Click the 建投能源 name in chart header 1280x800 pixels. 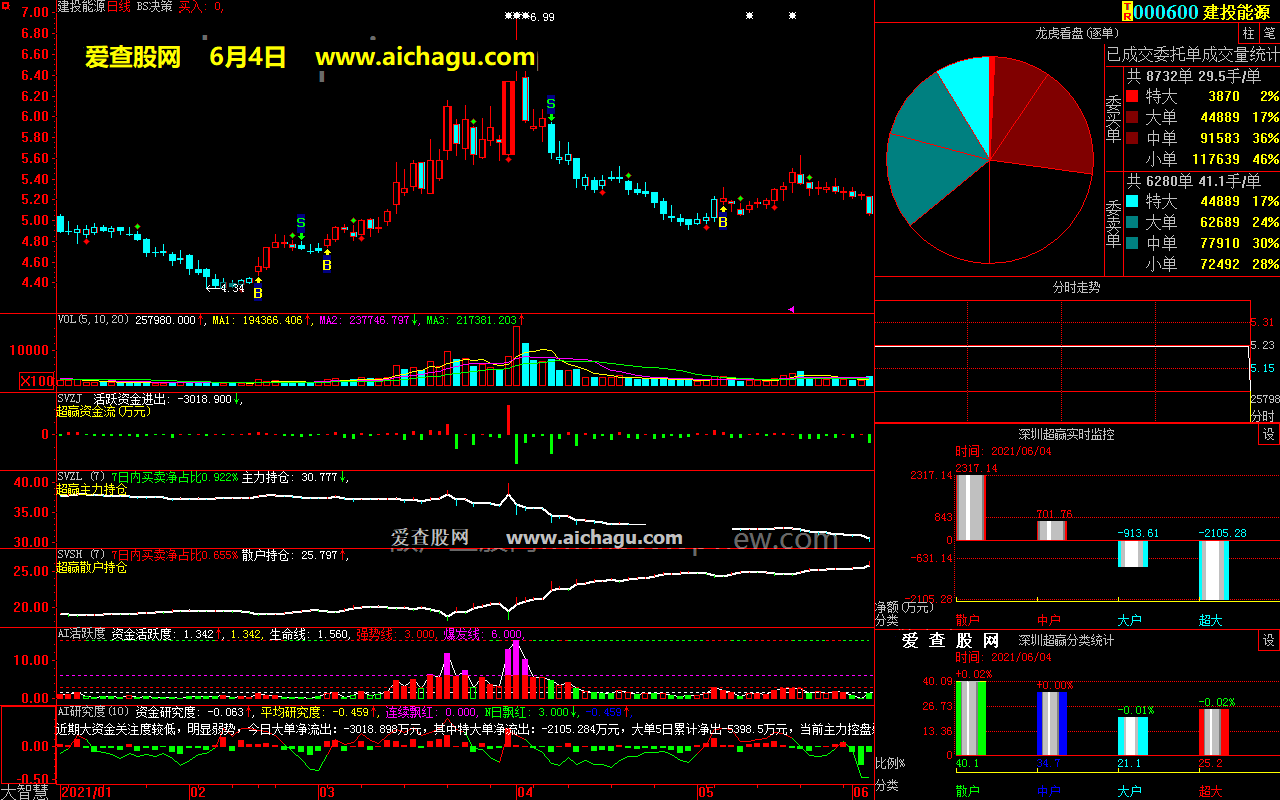pyautogui.click(x=81, y=7)
